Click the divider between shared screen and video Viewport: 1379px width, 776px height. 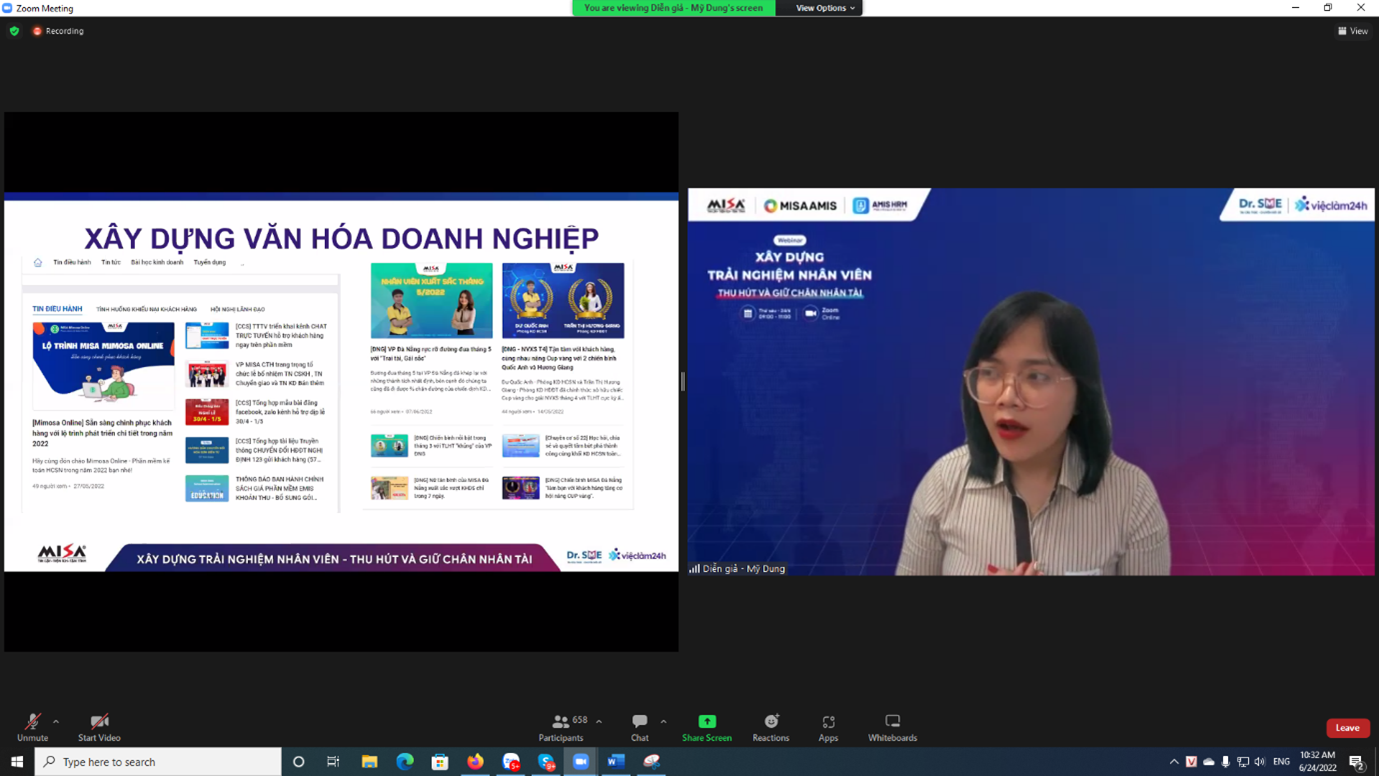click(683, 381)
